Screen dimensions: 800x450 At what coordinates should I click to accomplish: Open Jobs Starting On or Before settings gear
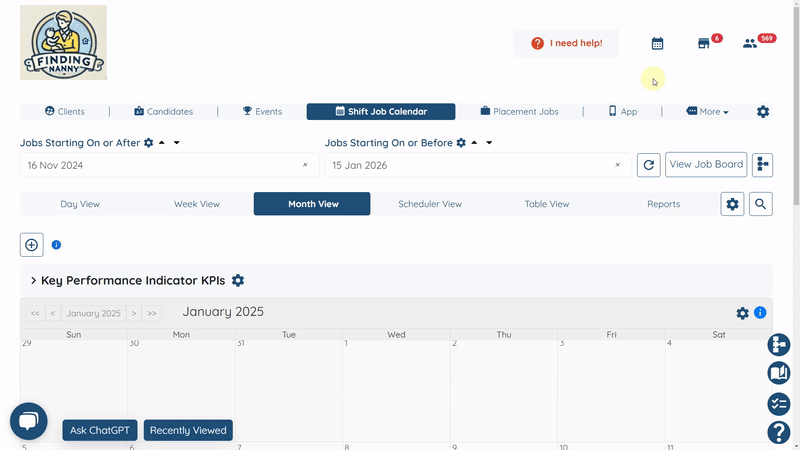(461, 143)
